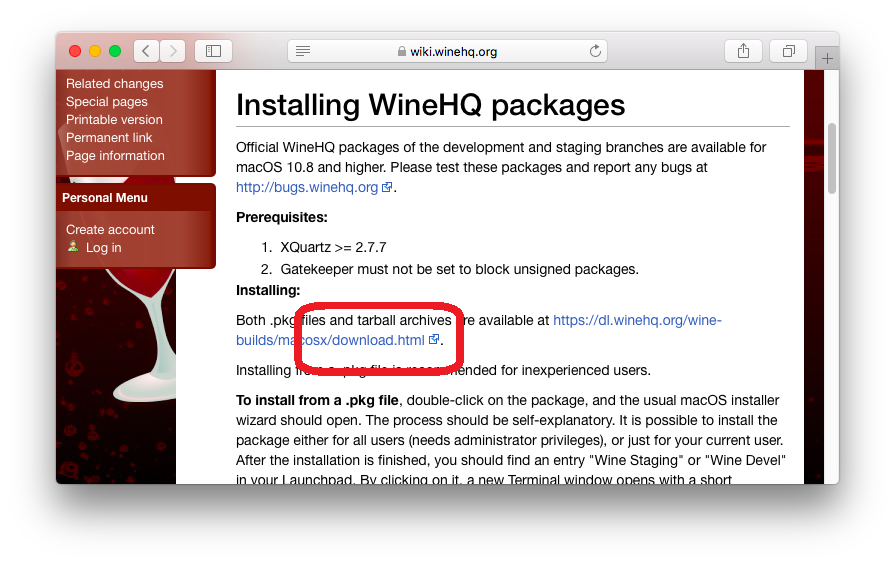Open Permanent link in sidebar
895x564 pixels.
coord(109,138)
